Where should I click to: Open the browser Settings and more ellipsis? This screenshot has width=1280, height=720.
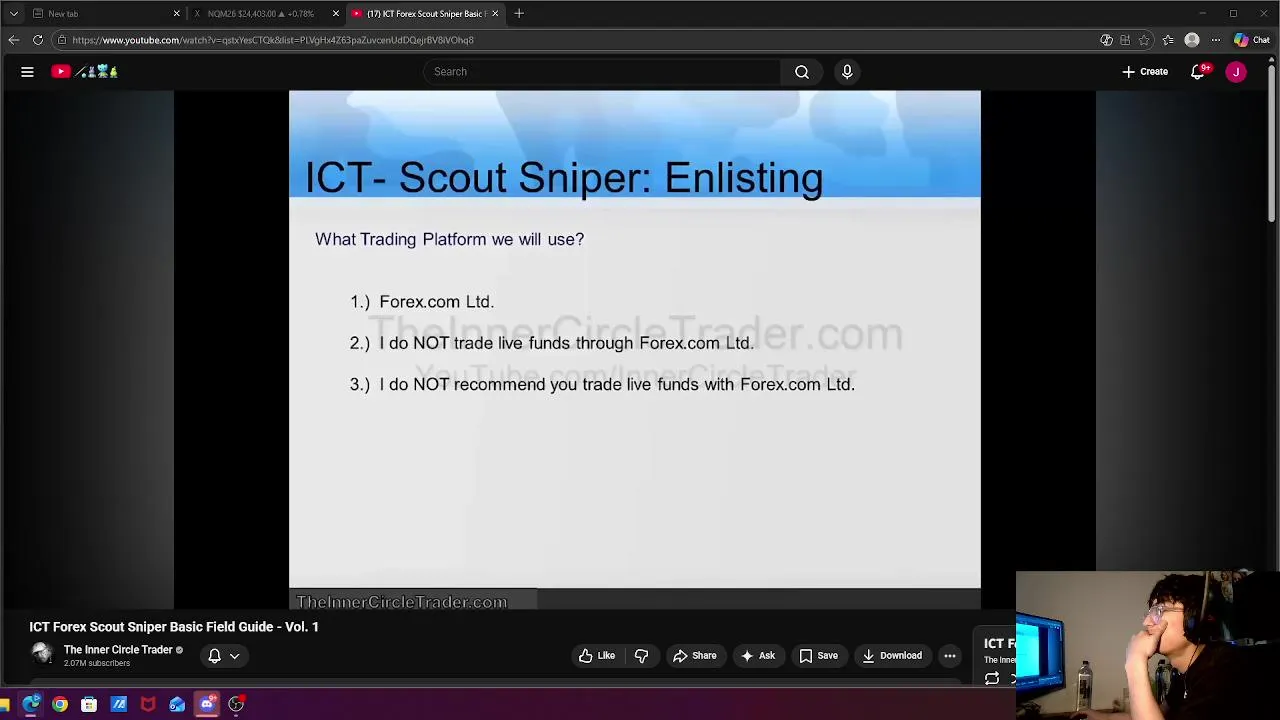point(1216,40)
